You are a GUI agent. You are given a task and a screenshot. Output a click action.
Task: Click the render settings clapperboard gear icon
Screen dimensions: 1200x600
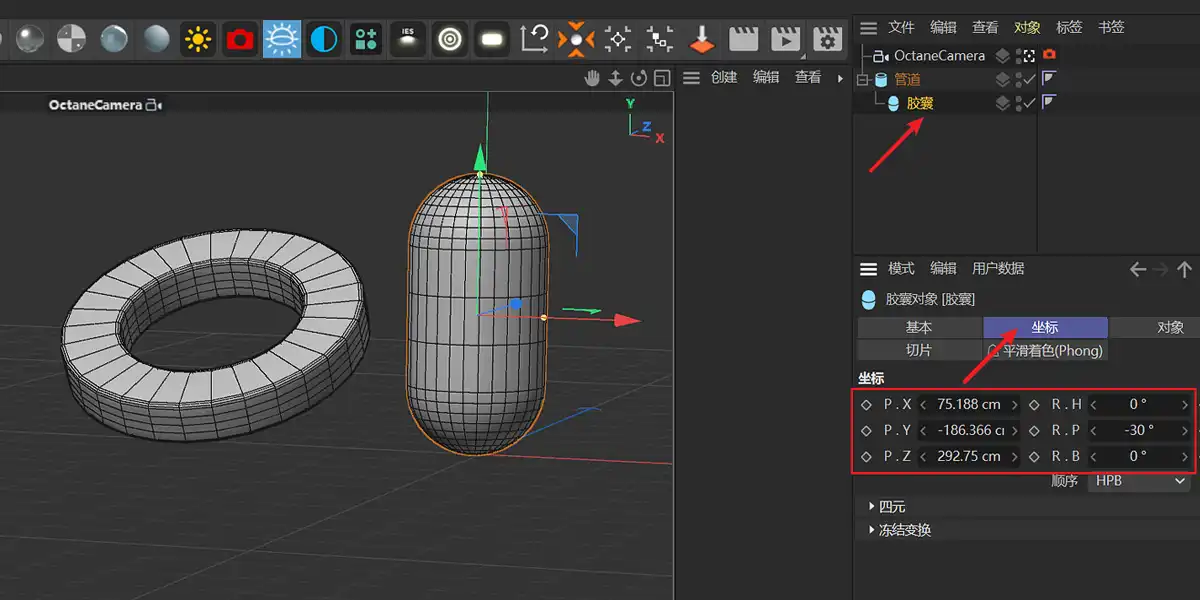click(x=826, y=39)
